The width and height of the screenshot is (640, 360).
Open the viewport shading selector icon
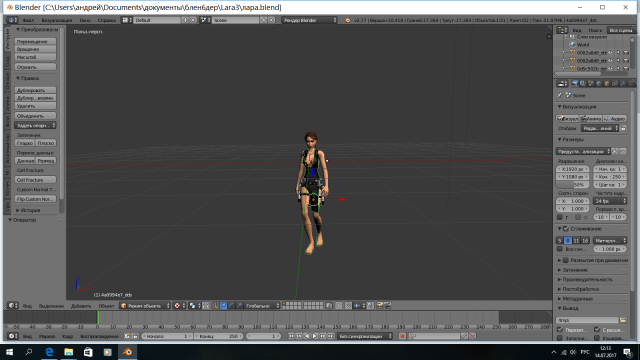(x=179, y=306)
